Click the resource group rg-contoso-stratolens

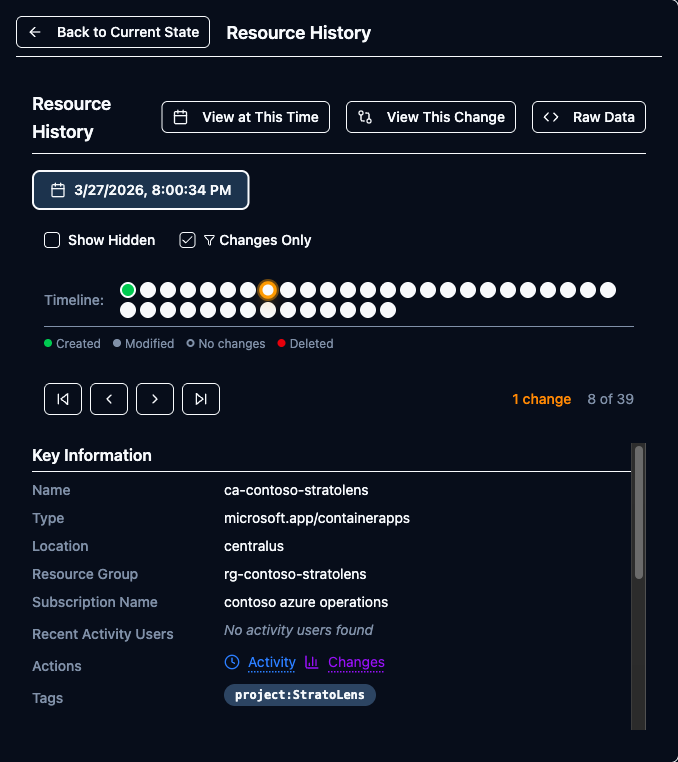(295, 574)
